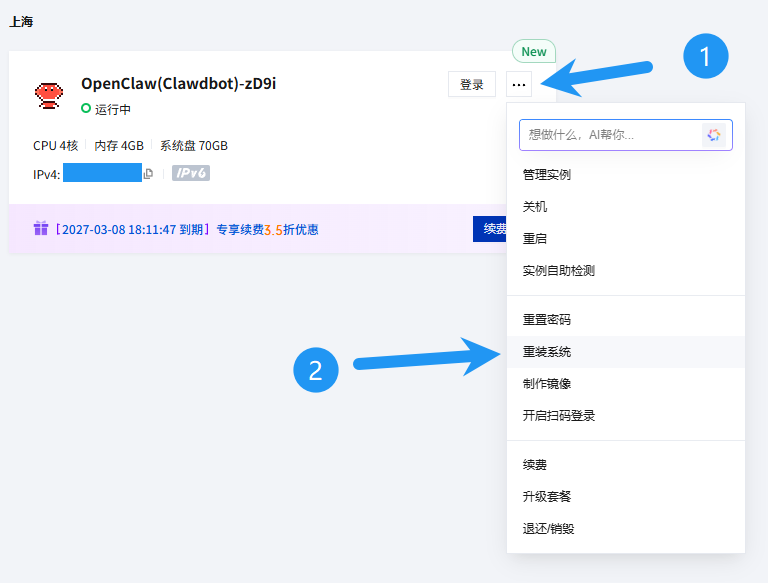Click the green New badge
This screenshot has width=768, height=583.
tap(534, 52)
